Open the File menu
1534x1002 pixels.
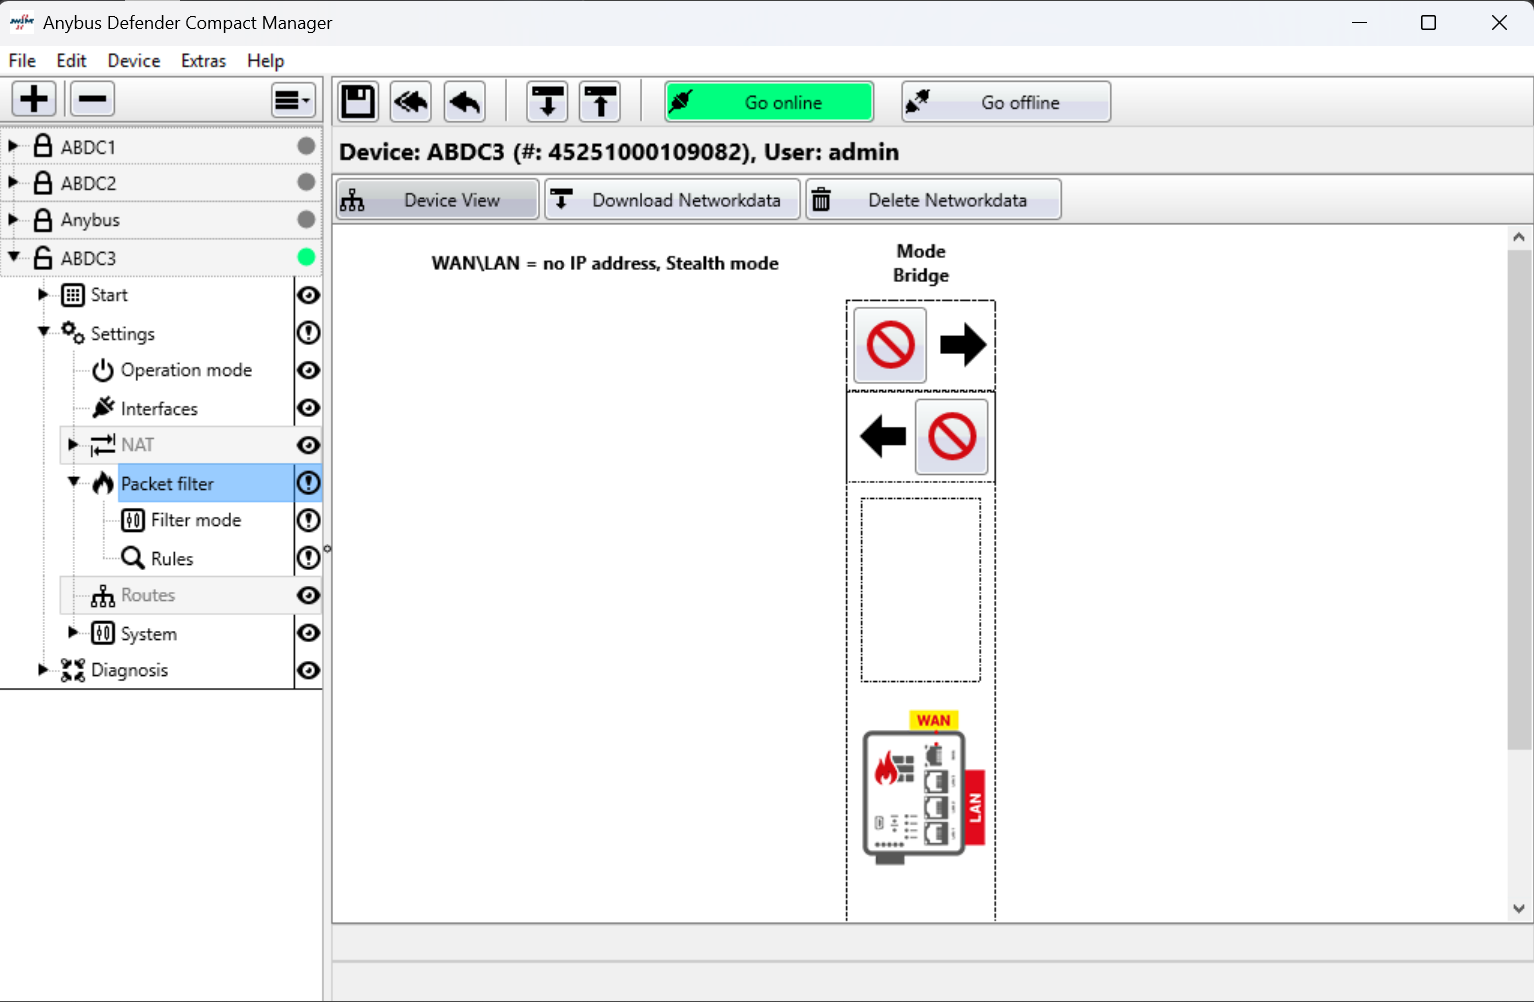pyautogui.click(x=22, y=61)
